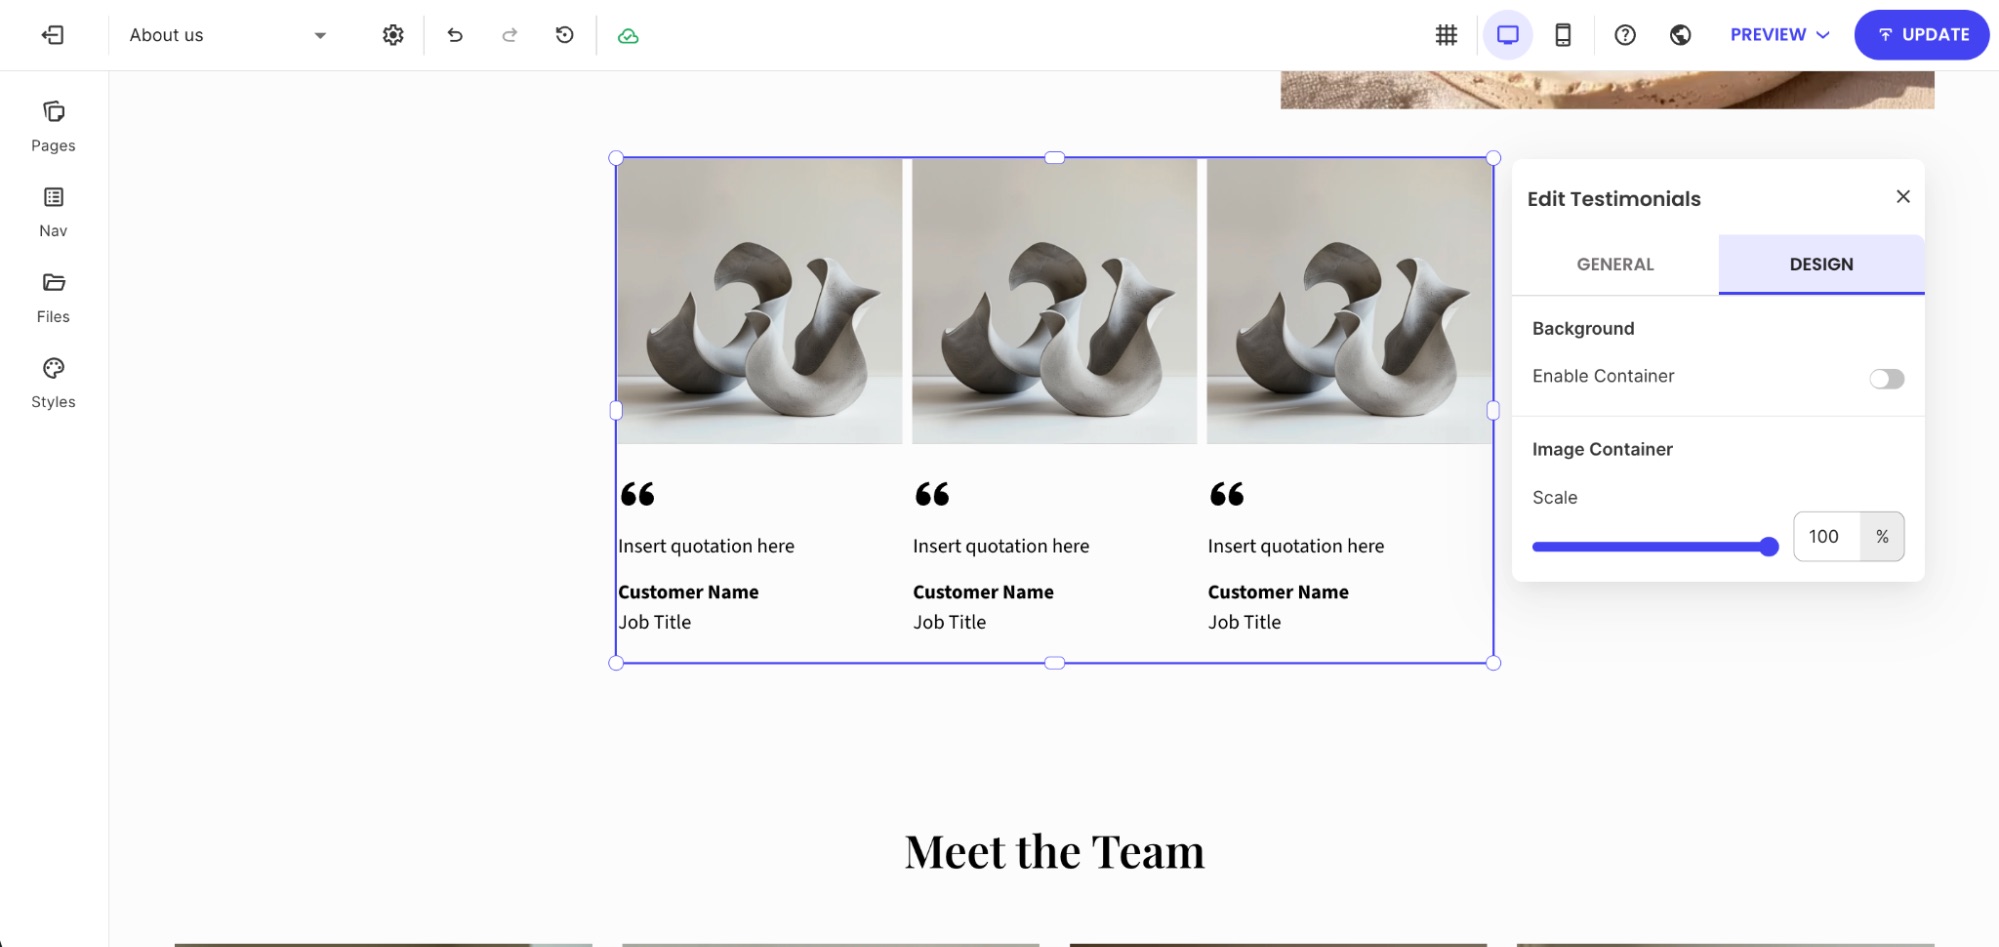
Task: Click the undo arrow icon
Action: 455,35
